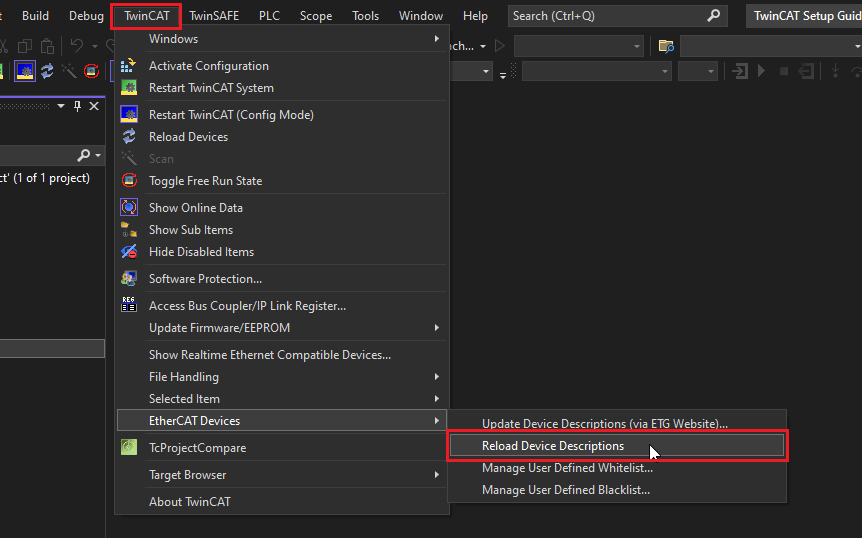The height and width of the screenshot is (538, 862).
Task: Click toolbar Scan wand icon
Action: (x=69, y=71)
